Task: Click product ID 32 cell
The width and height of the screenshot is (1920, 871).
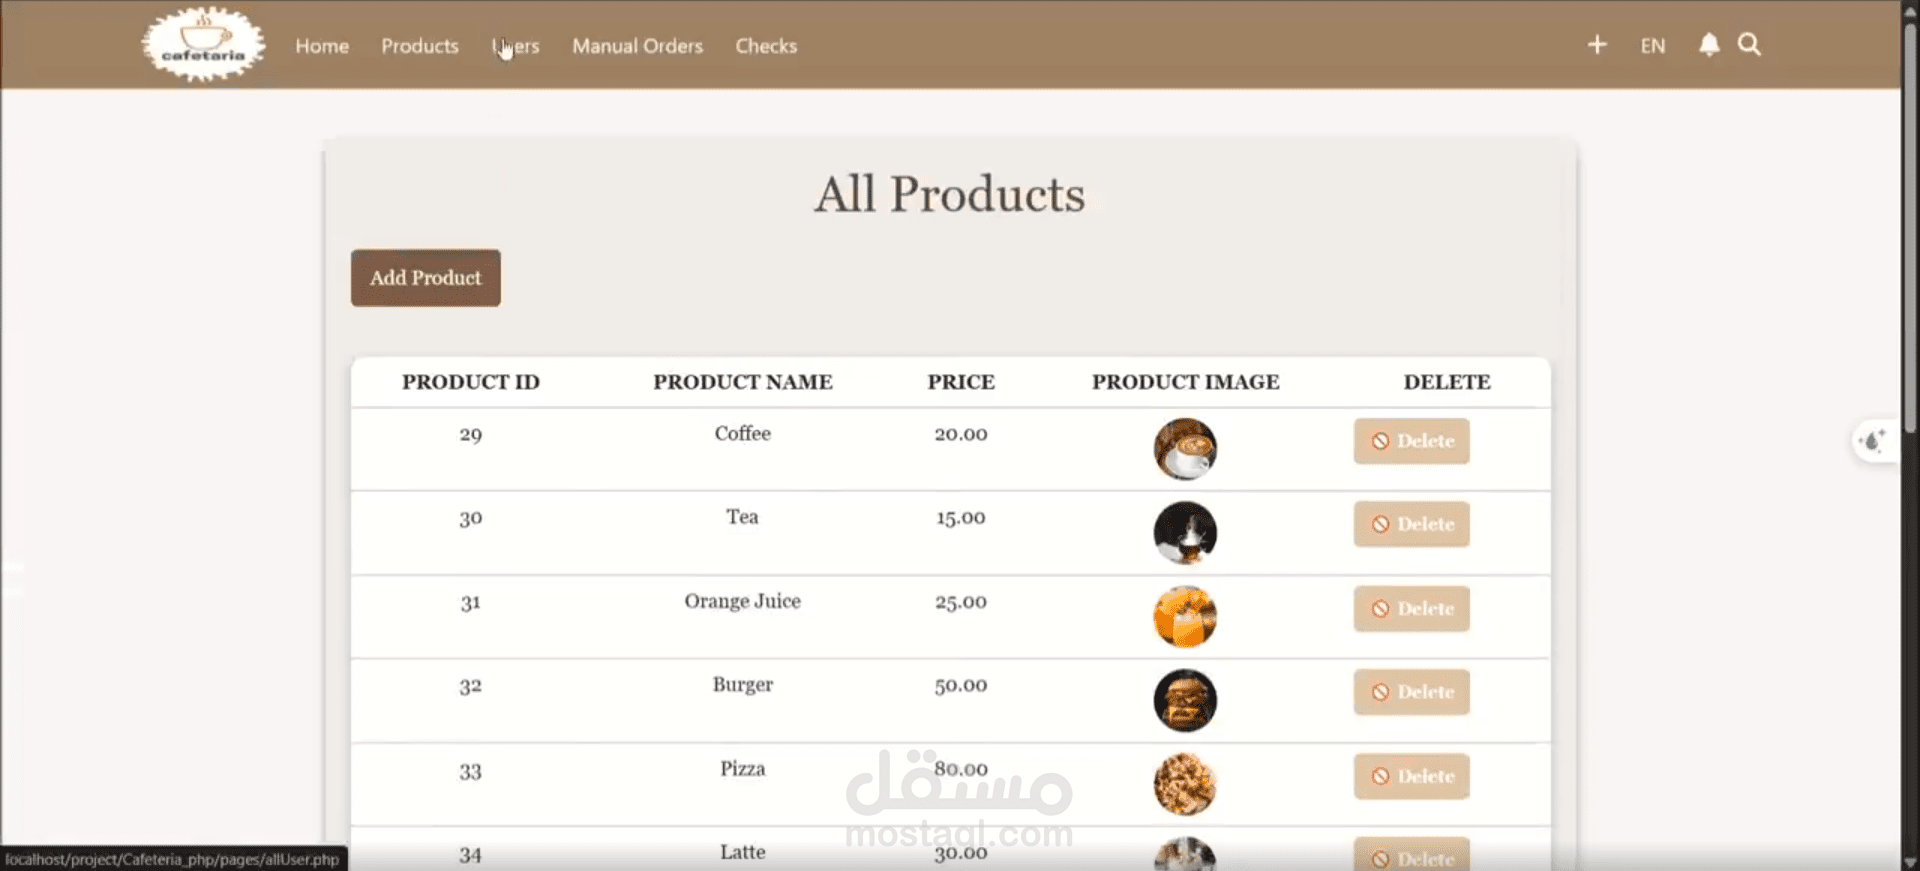Action: [471, 687]
